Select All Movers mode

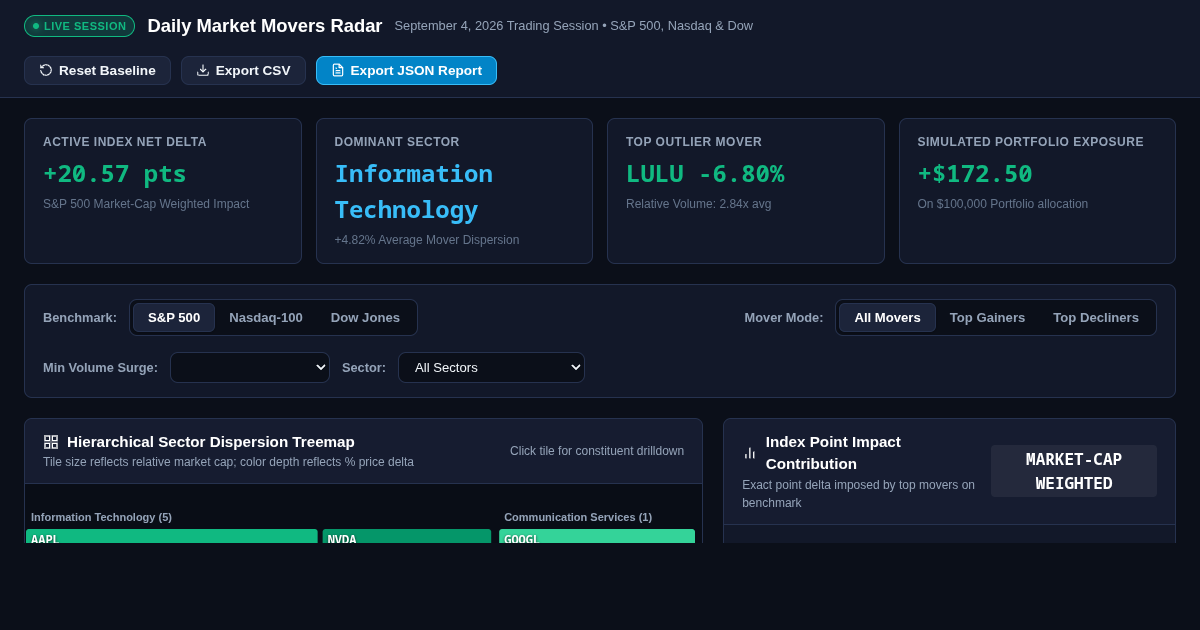click(887, 317)
